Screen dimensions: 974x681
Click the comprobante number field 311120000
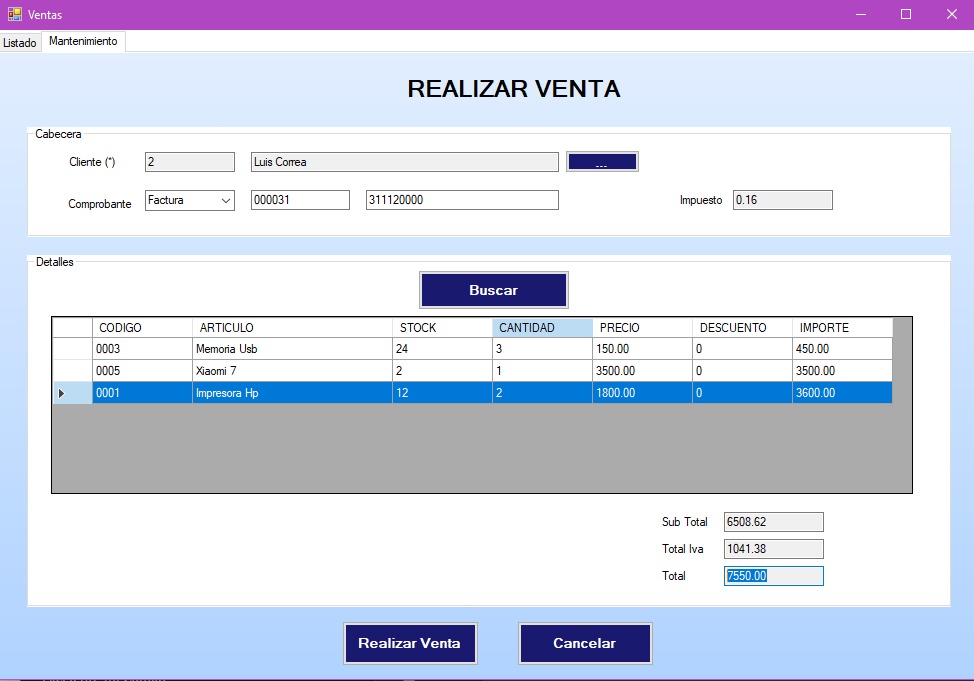pos(461,200)
